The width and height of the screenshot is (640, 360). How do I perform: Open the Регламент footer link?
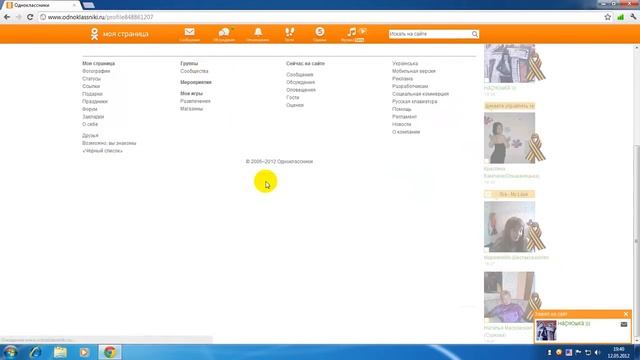coord(404,117)
